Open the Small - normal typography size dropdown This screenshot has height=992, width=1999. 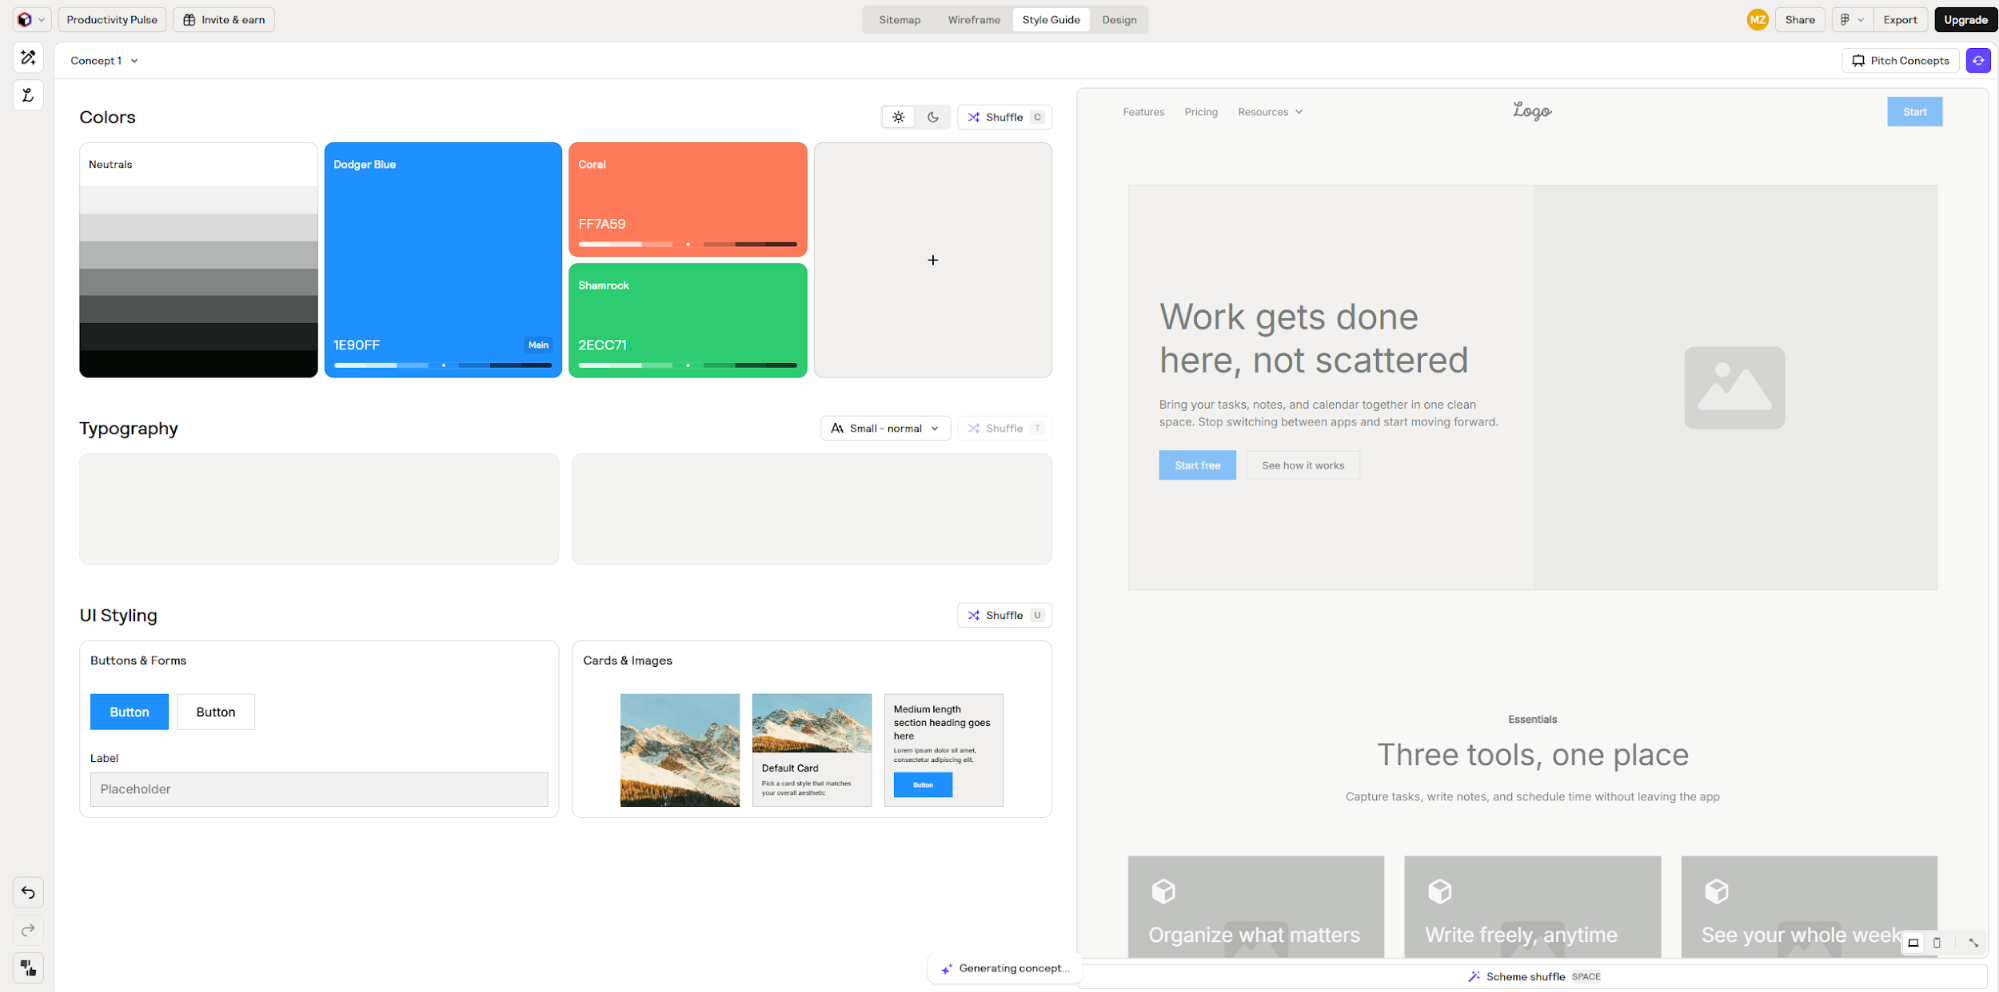point(884,428)
